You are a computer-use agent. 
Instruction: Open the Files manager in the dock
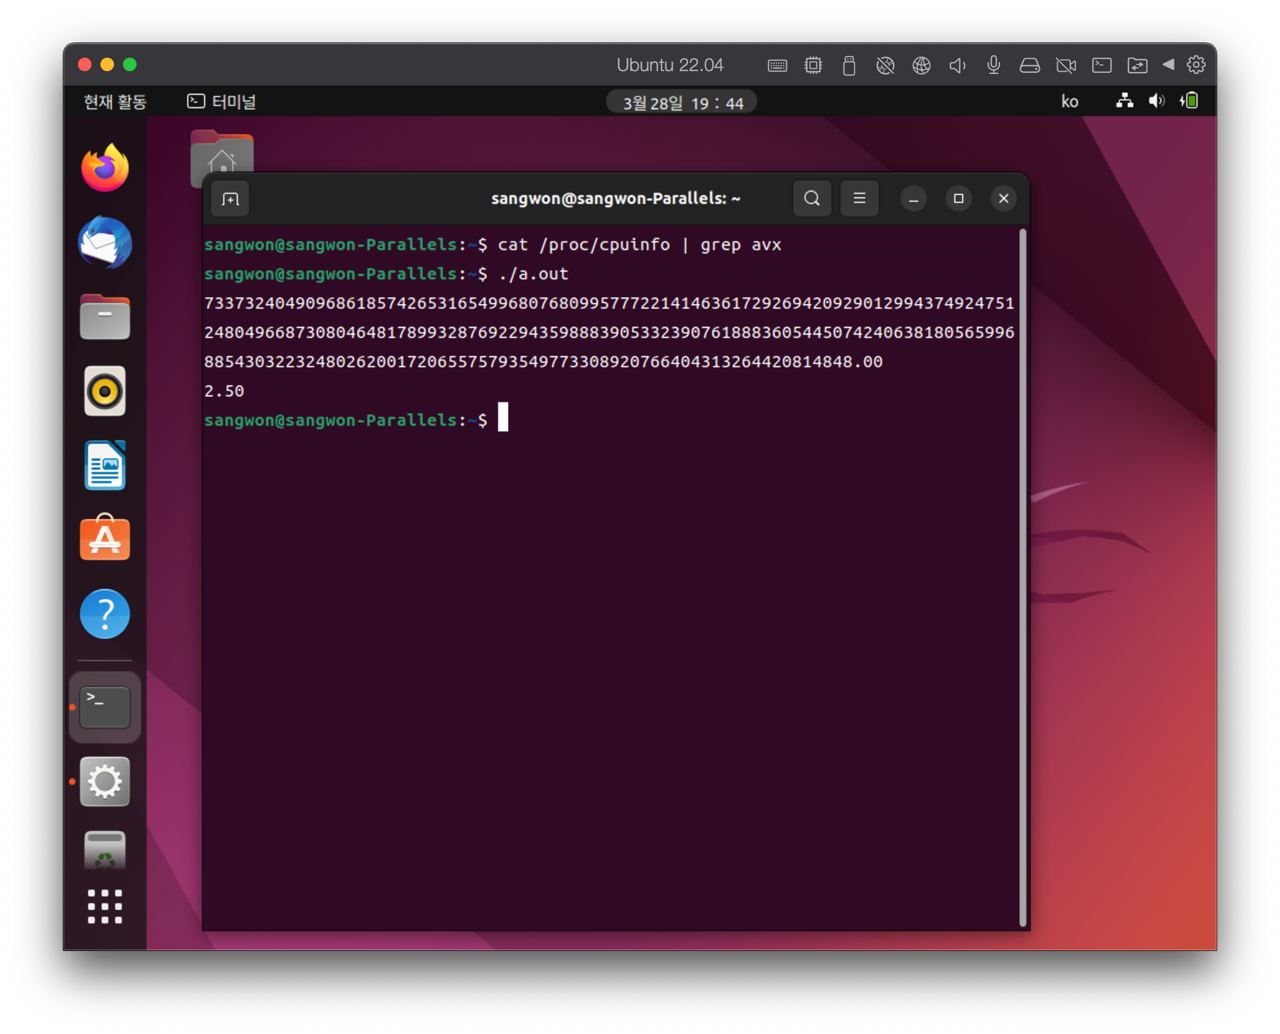pyautogui.click(x=105, y=317)
